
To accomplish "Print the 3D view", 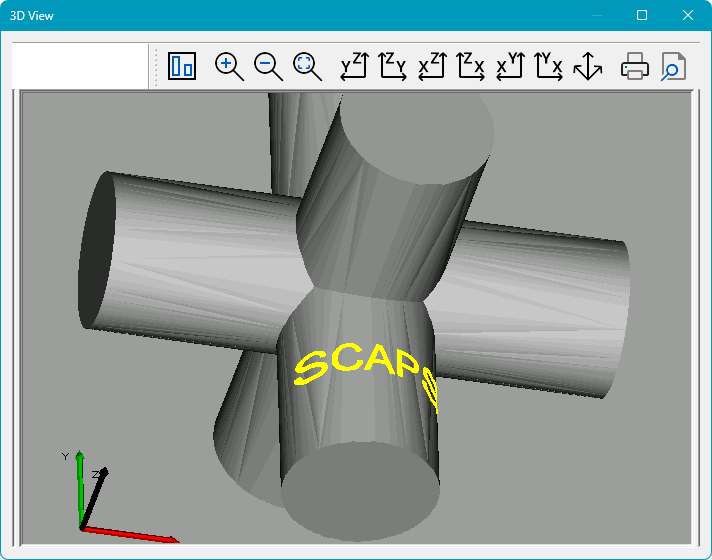I will (x=635, y=66).
